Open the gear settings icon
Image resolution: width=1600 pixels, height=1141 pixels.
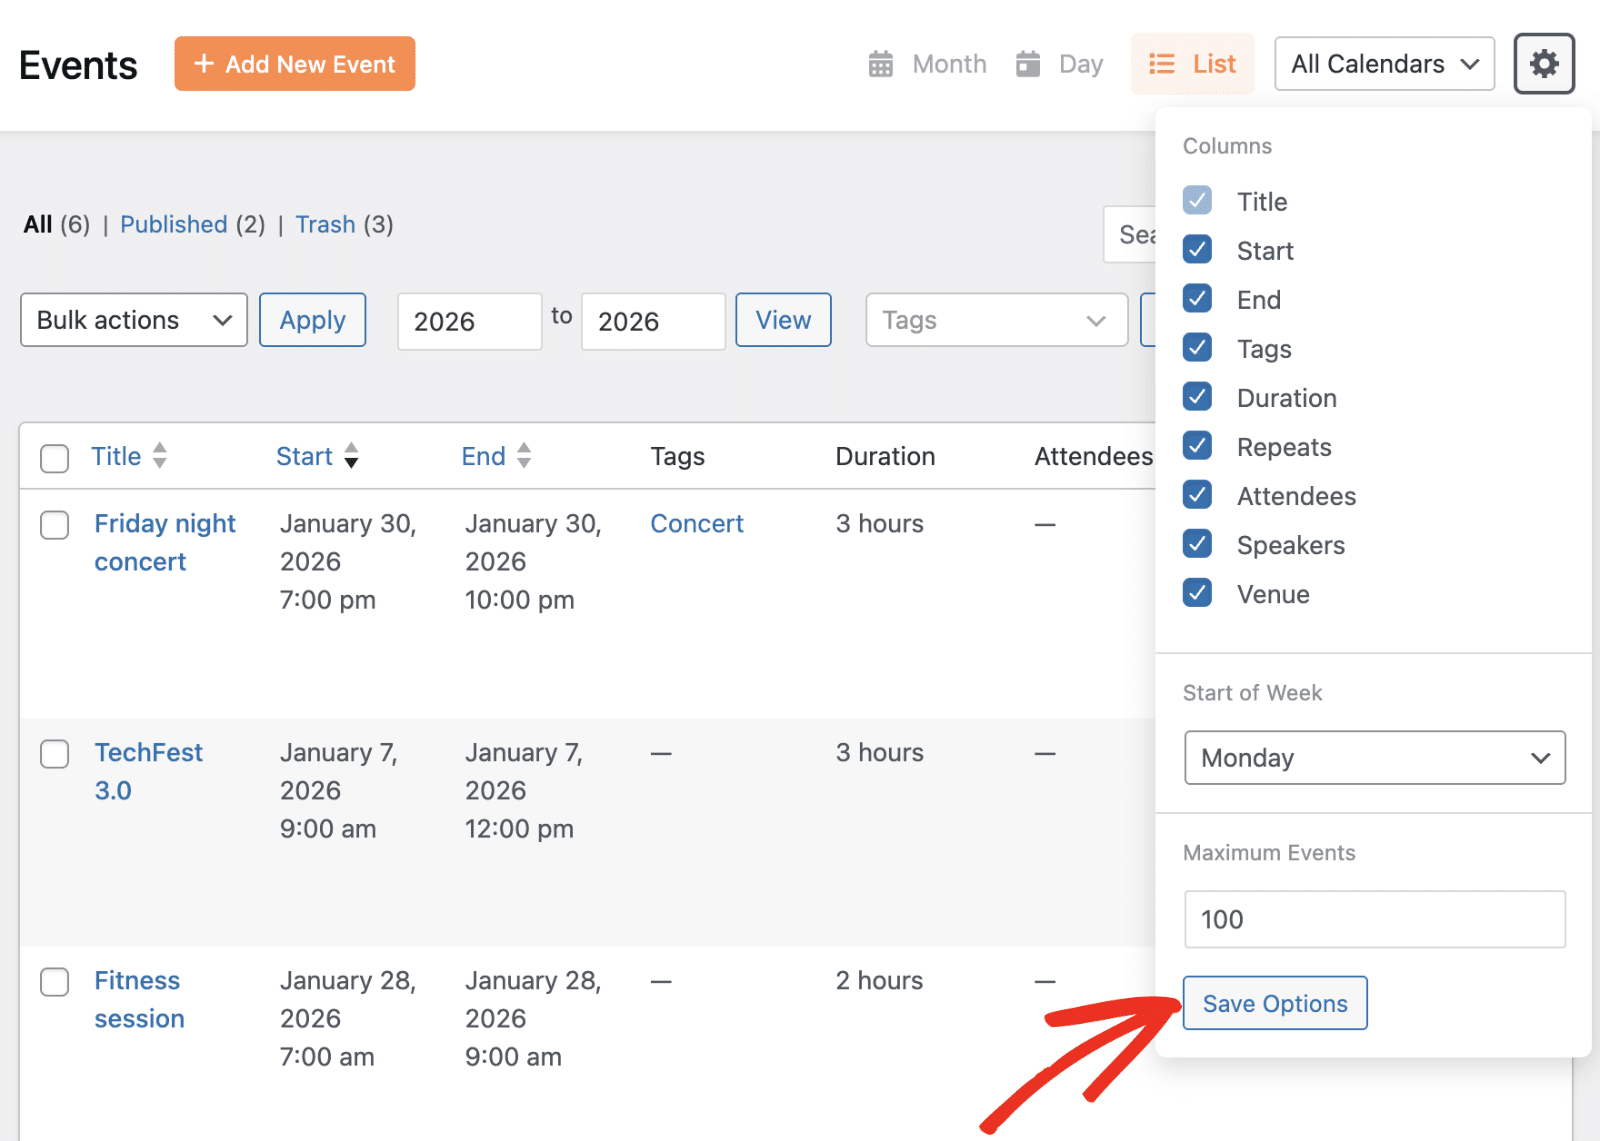1543,64
